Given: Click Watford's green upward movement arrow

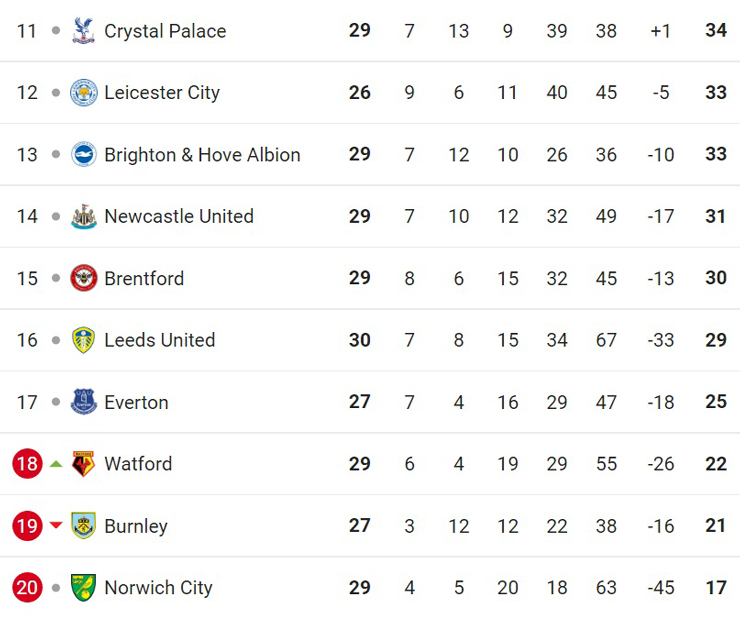Looking at the screenshot, I should (x=56, y=464).
